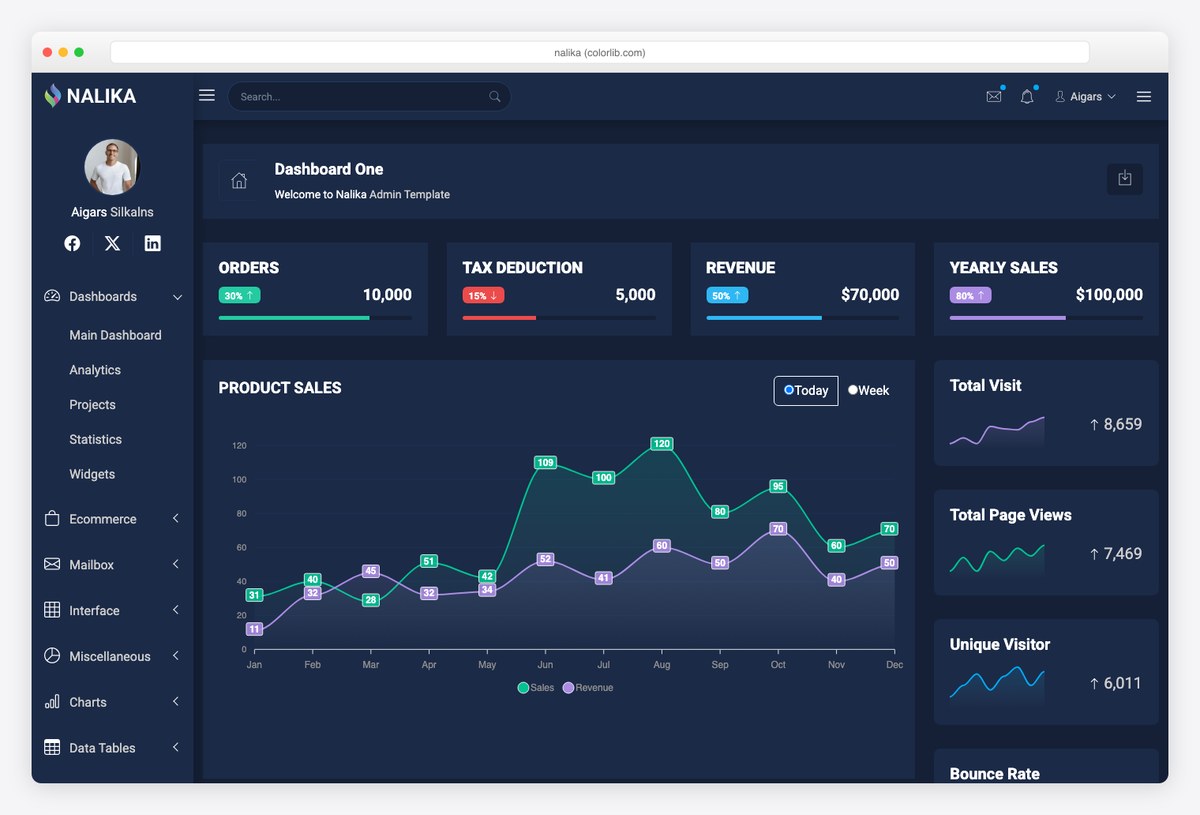Open Facebook profile icon
Viewport: 1200px width, 815px height.
(72, 243)
